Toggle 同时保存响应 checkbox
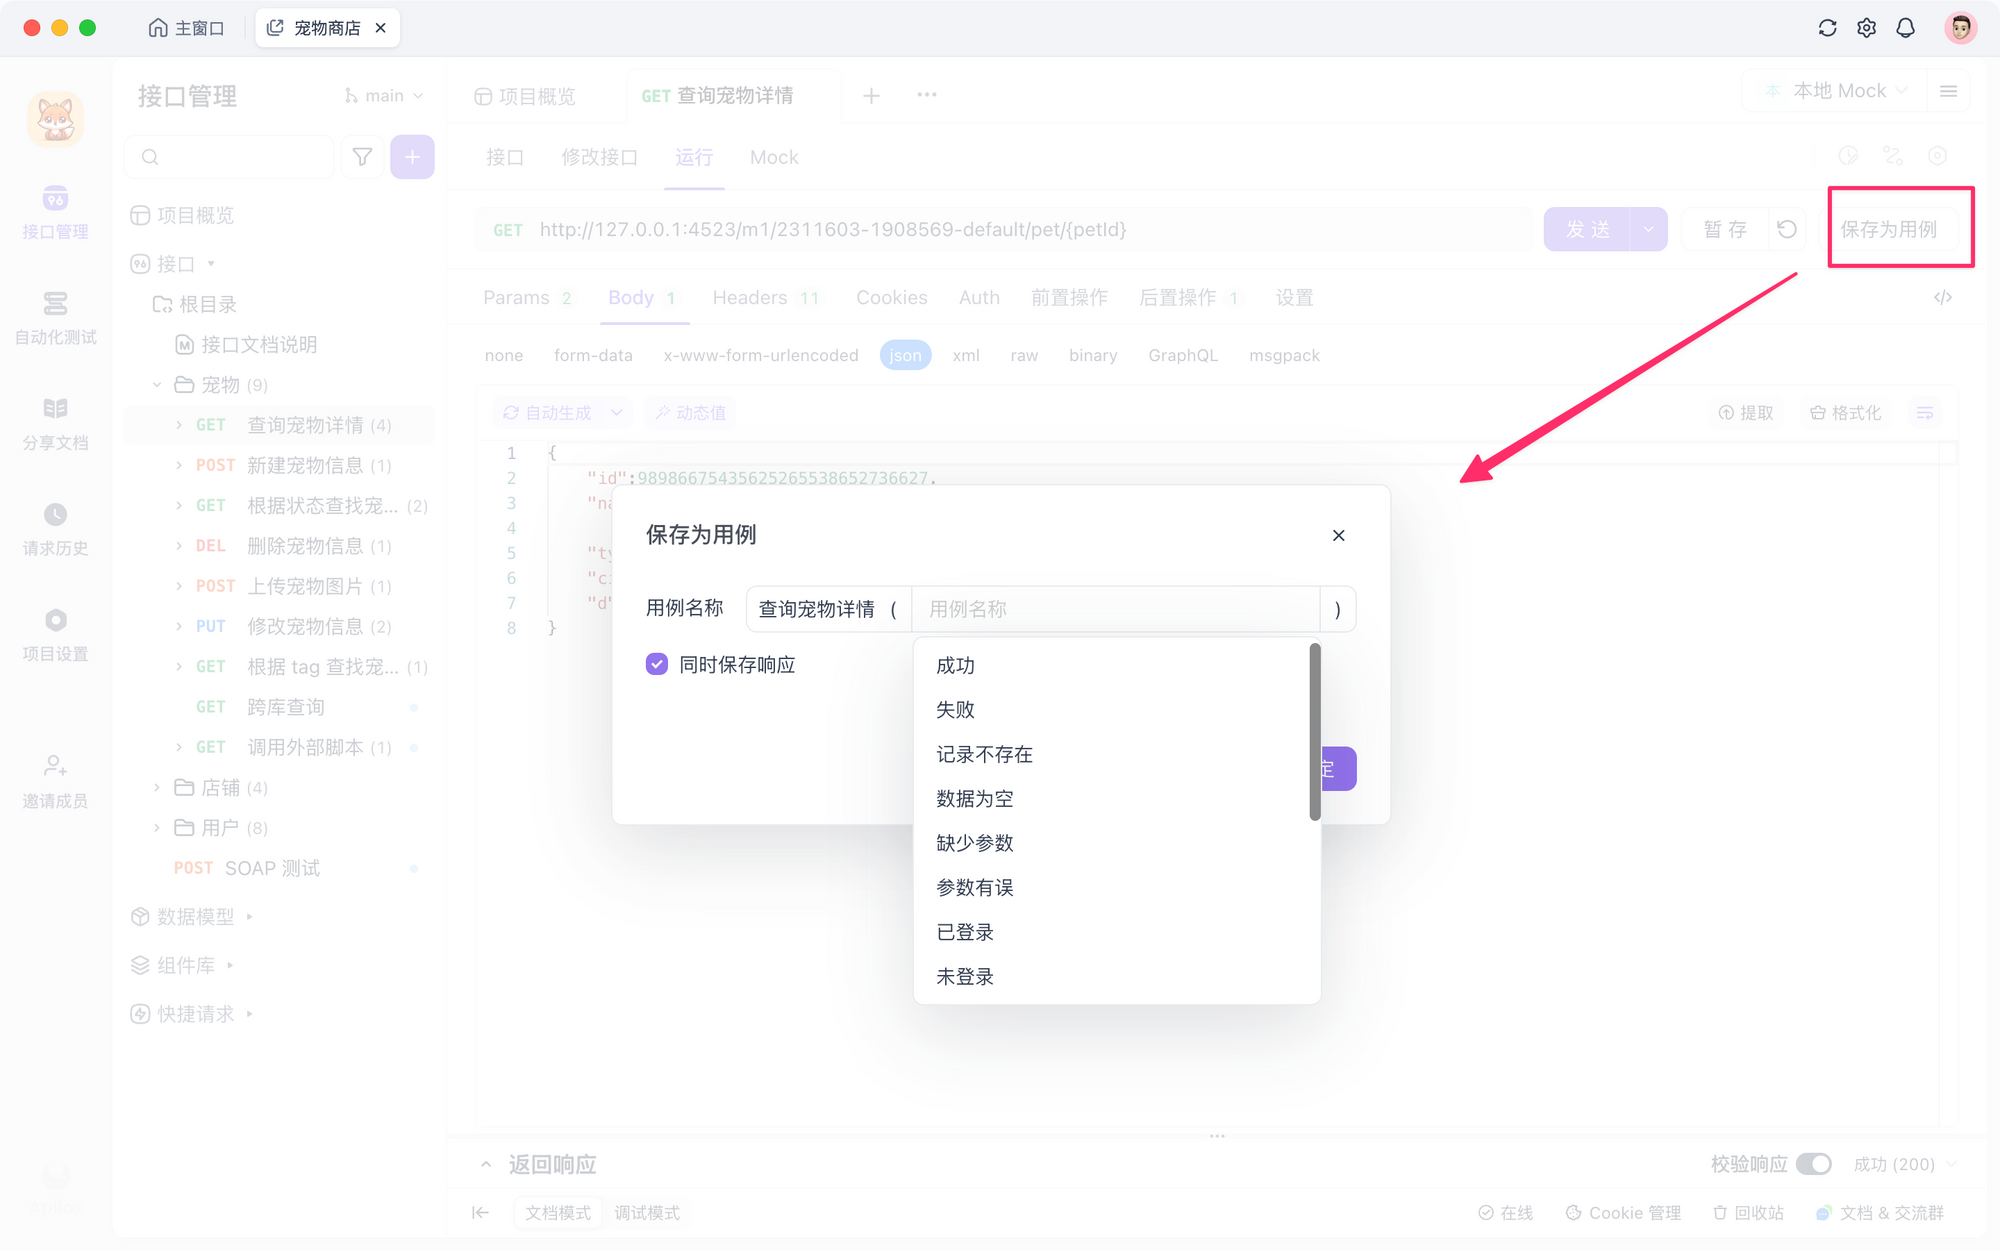Viewport: 2000px width, 1250px height. pos(657,665)
